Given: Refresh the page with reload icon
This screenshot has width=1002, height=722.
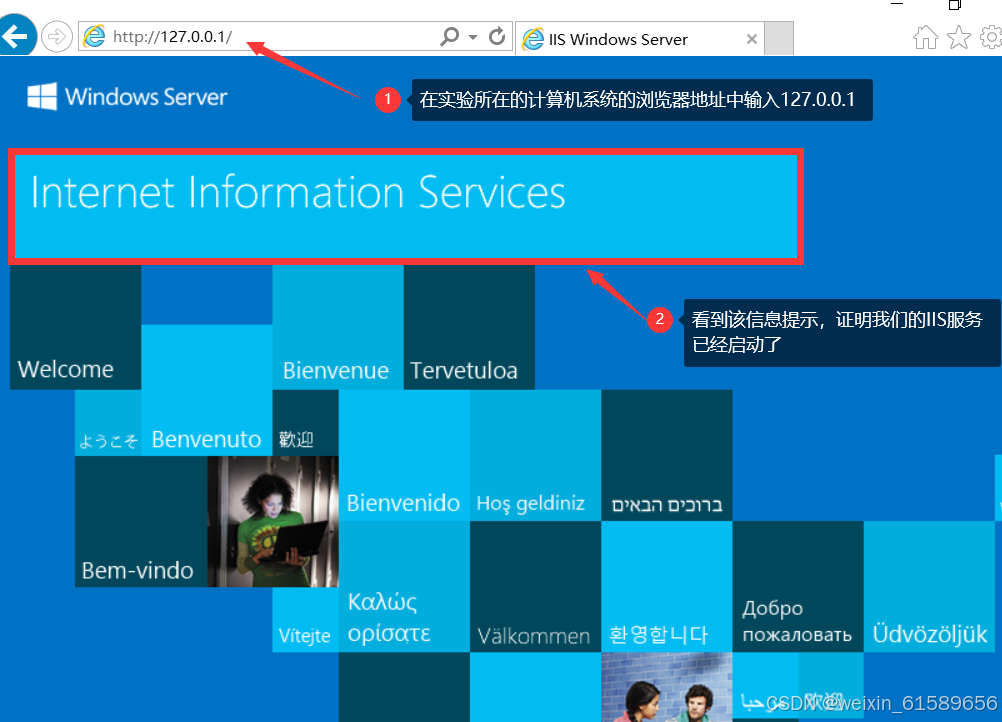Looking at the screenshot, I should [497, 36].
